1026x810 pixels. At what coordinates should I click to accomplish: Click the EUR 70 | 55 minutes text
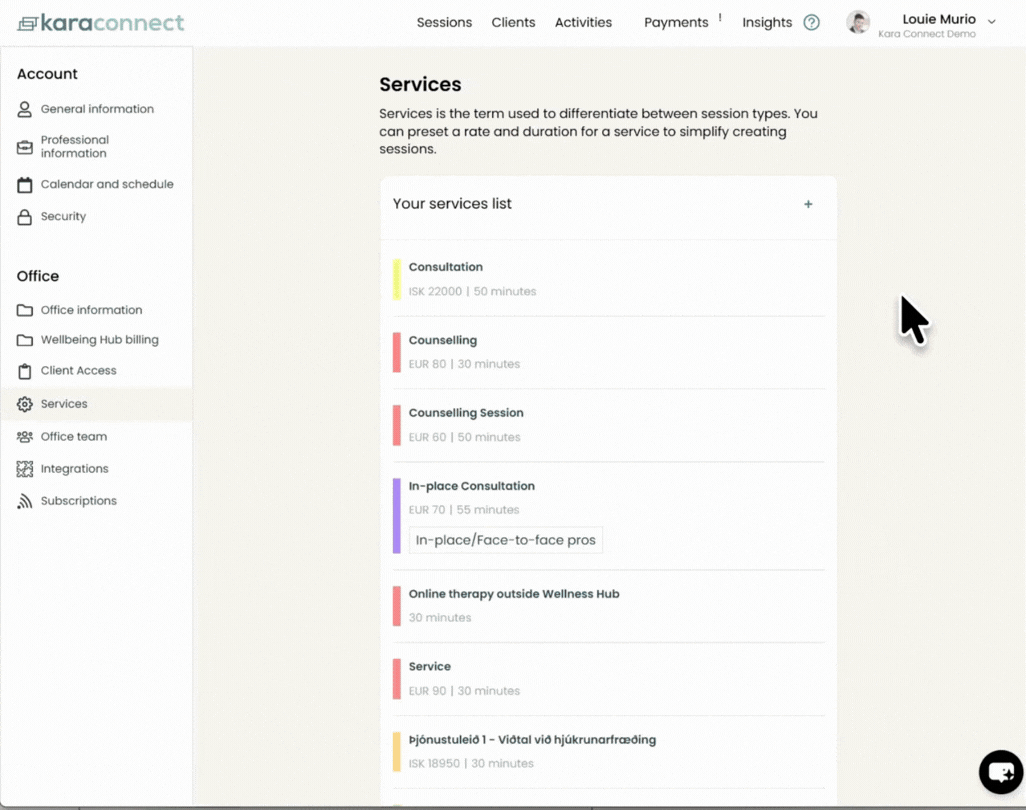(464, 510)
